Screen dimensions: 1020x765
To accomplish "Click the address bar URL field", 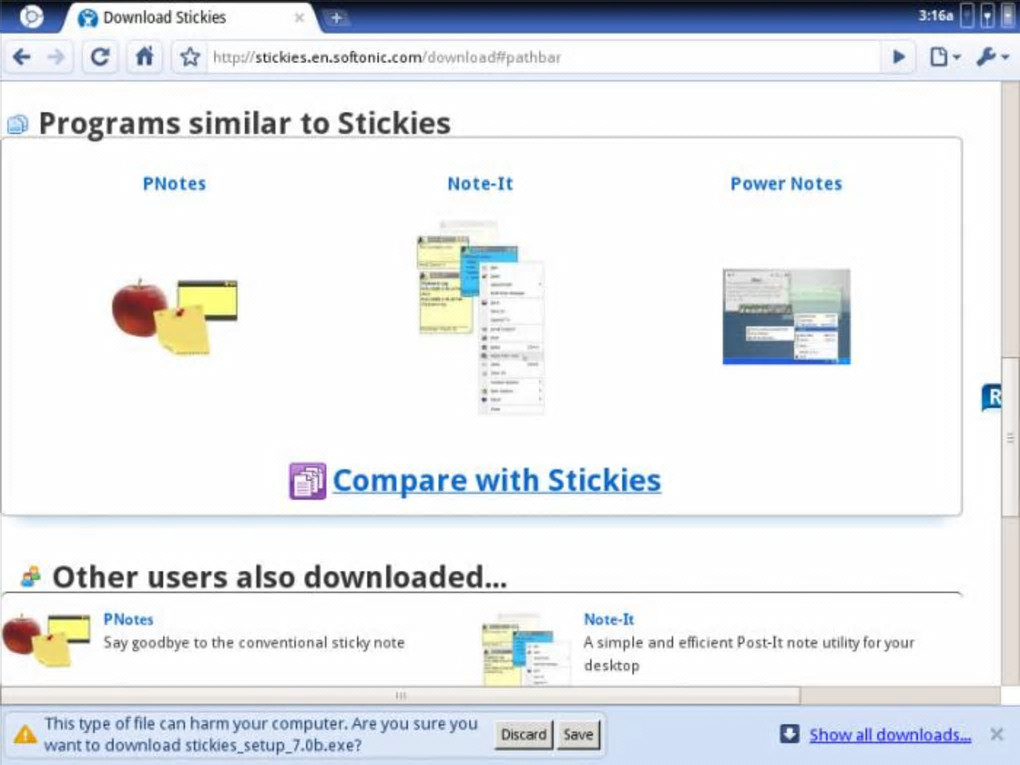I will [543, 57].
